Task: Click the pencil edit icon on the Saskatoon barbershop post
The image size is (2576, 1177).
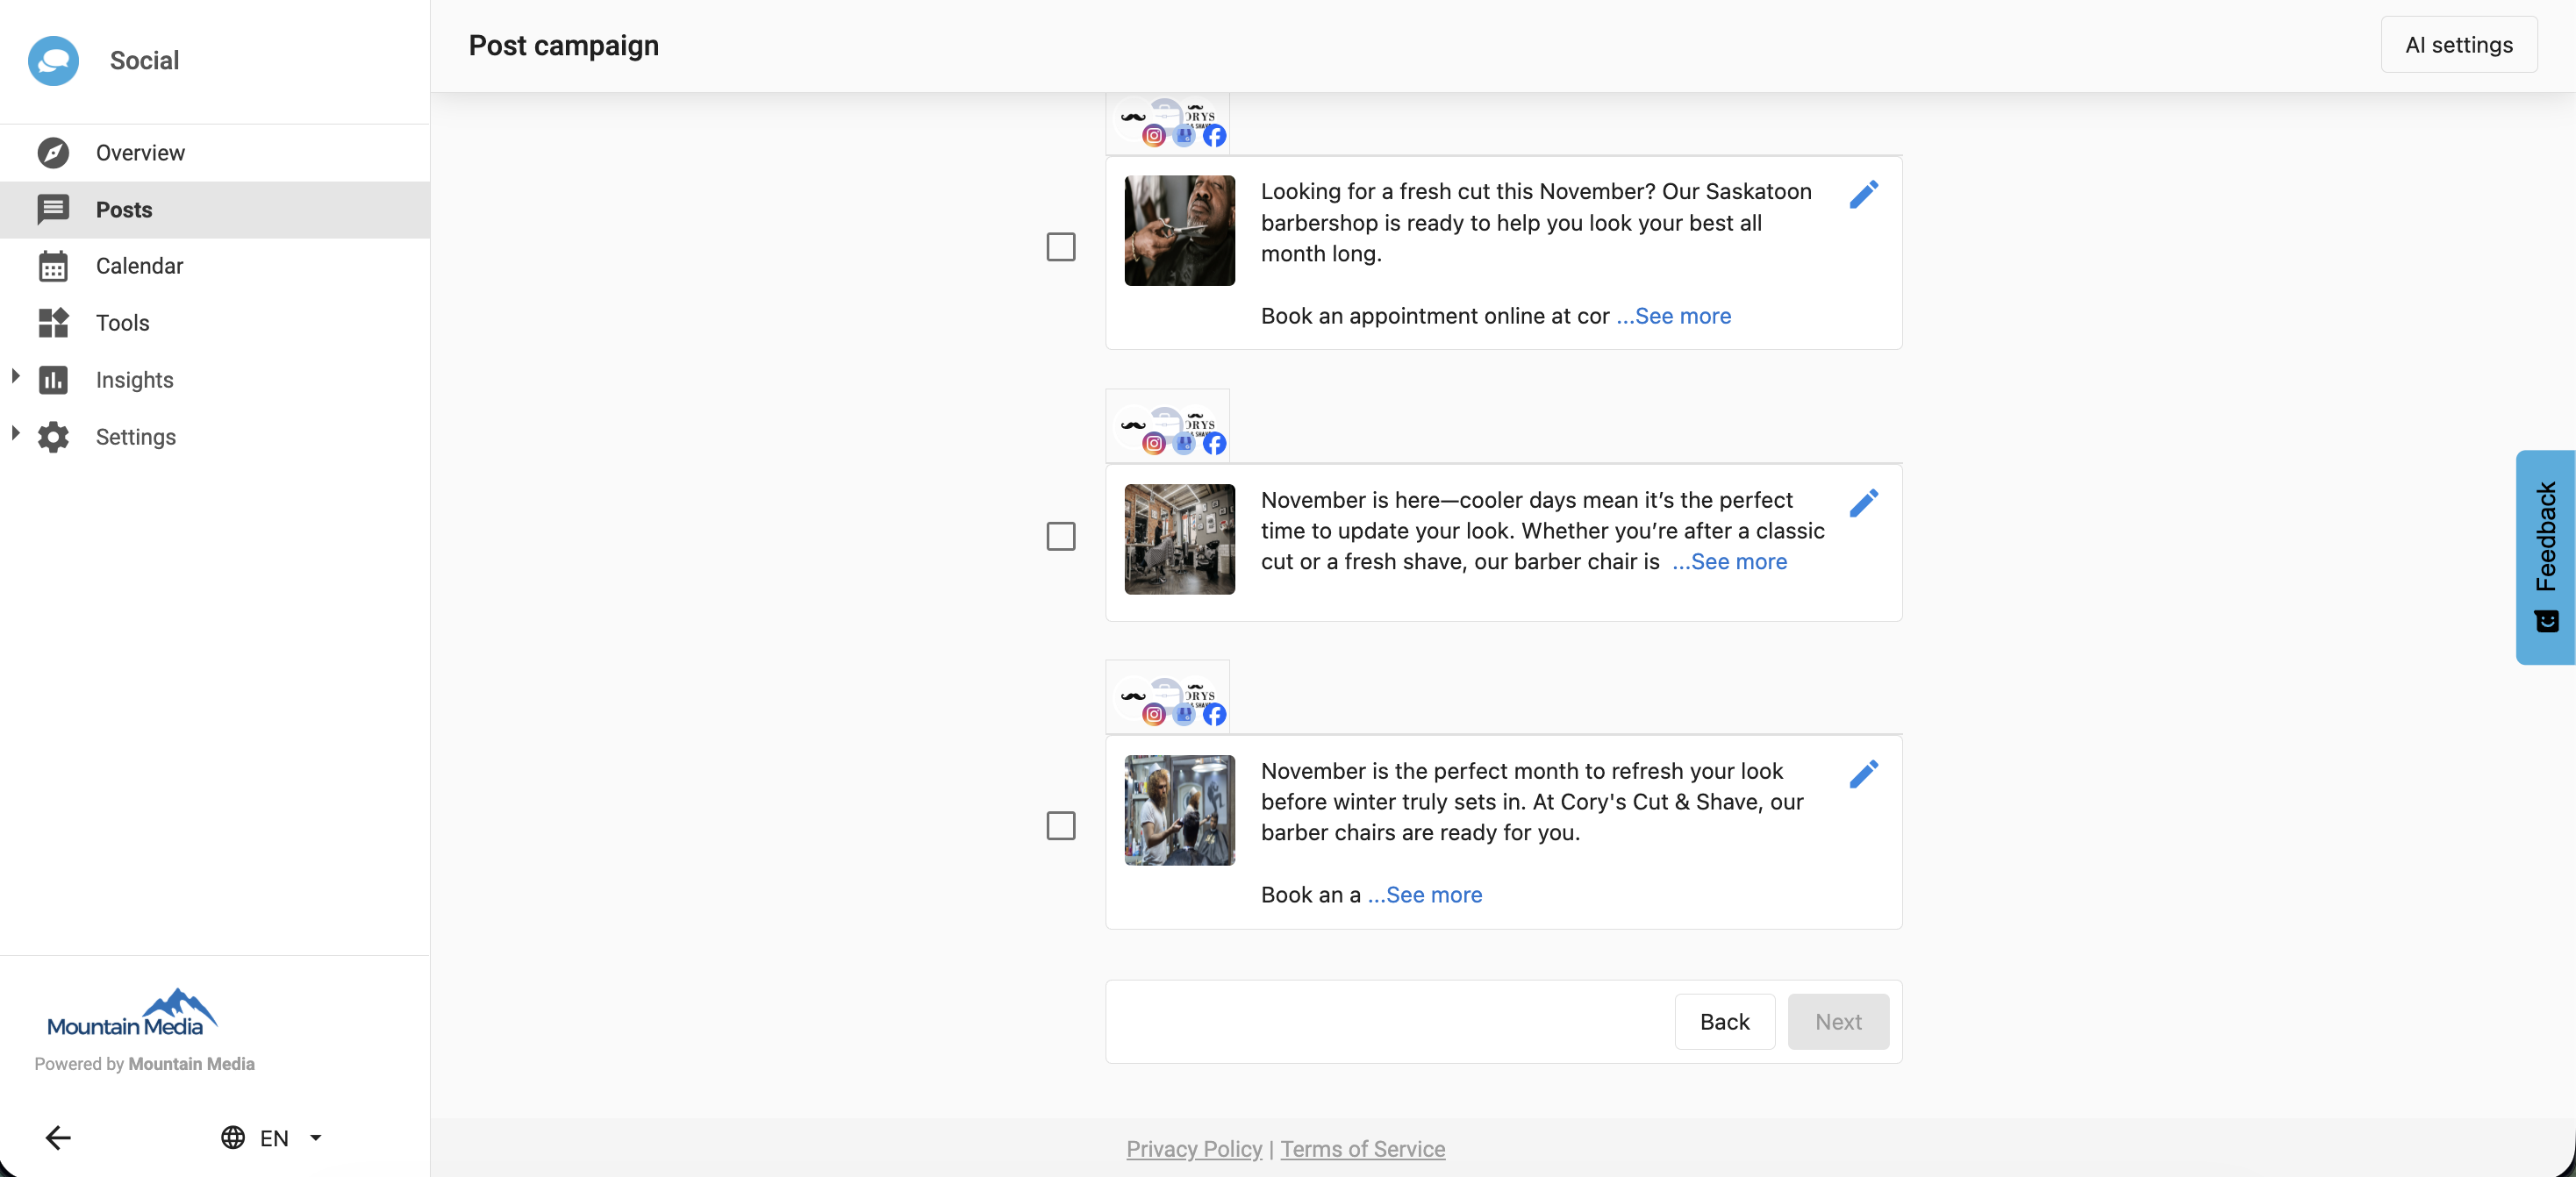Action: (x=1863, y=194)
